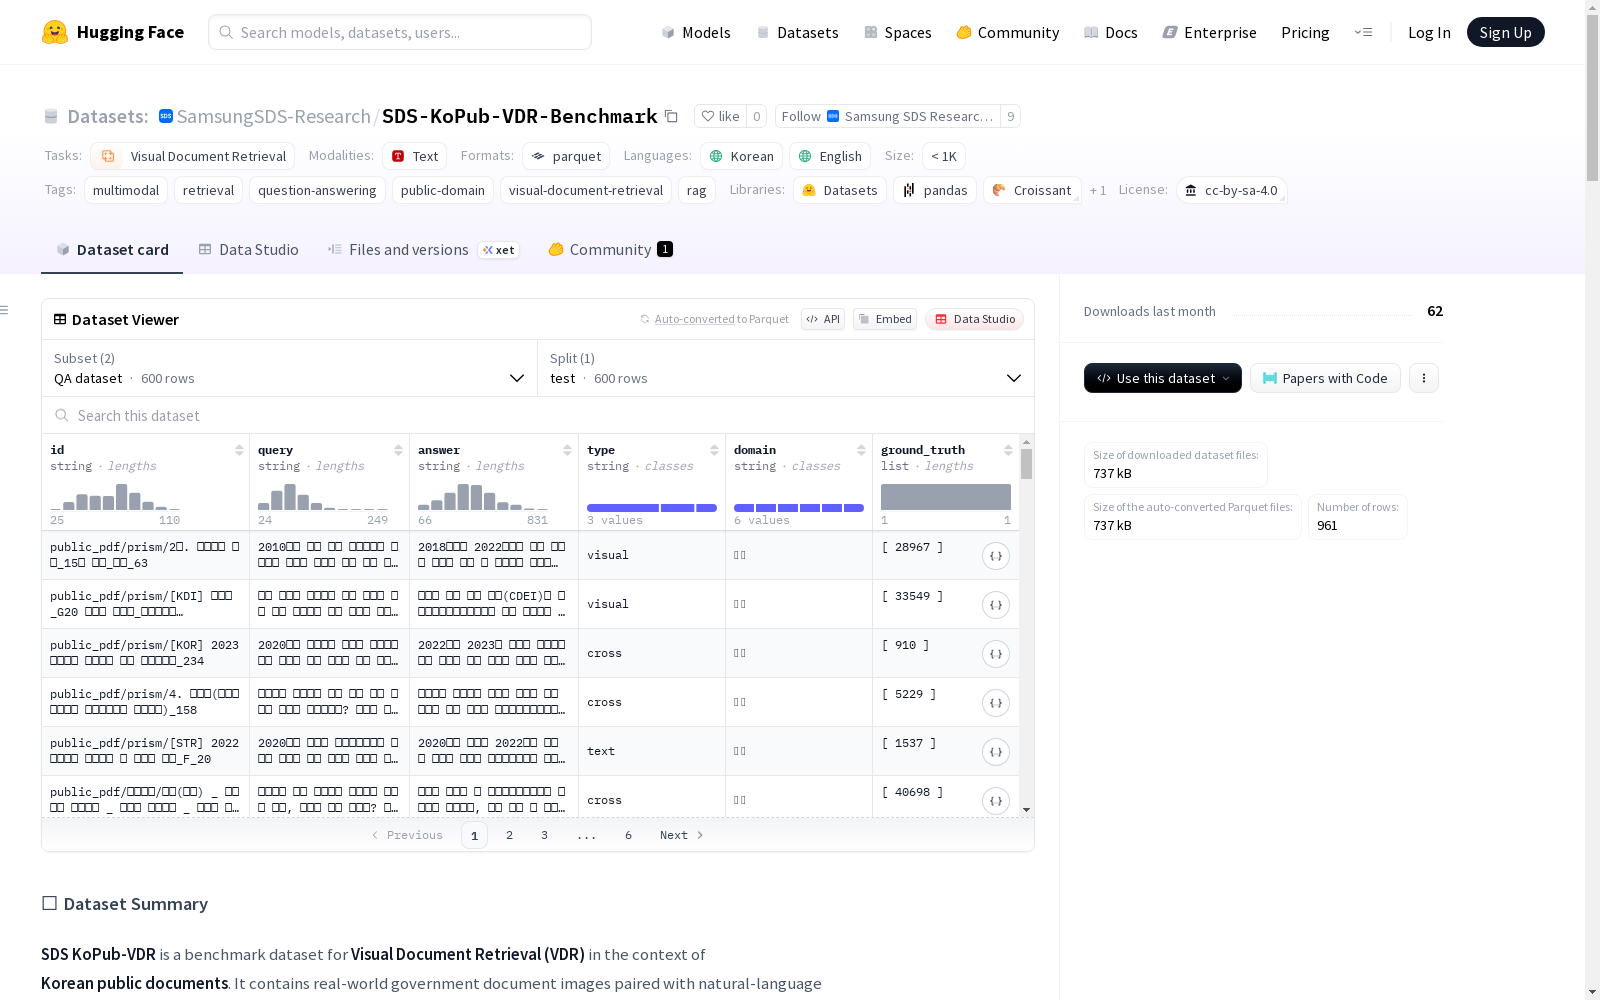This screenshot has height=1000, width=1600.
Task: Go to Spaces in the navbar
Action: pos(898,32)
